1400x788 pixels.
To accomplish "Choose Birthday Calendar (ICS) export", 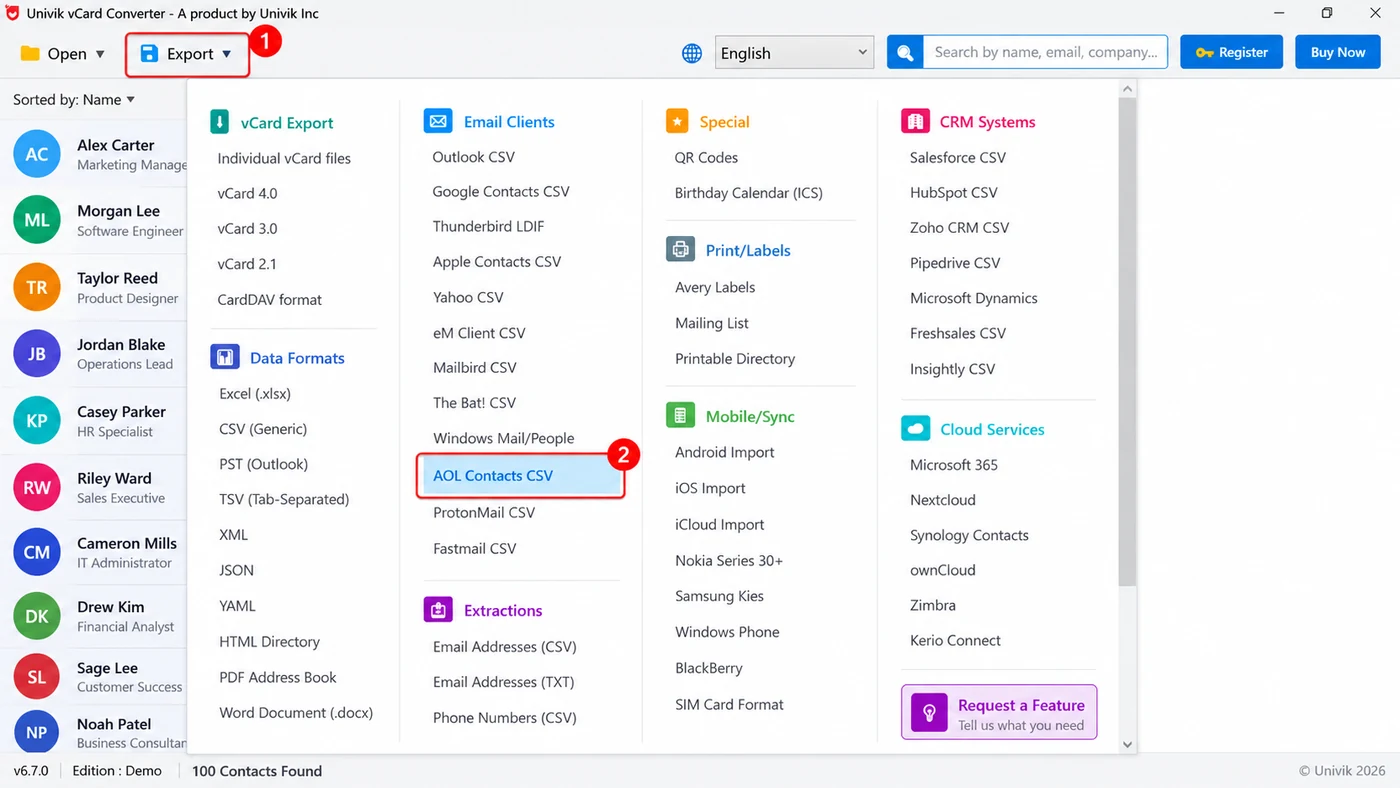I will click(x=749, y=193).
